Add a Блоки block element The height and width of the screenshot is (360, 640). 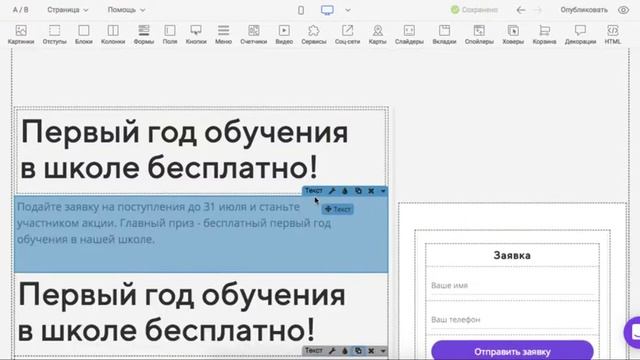click(84, 35)
